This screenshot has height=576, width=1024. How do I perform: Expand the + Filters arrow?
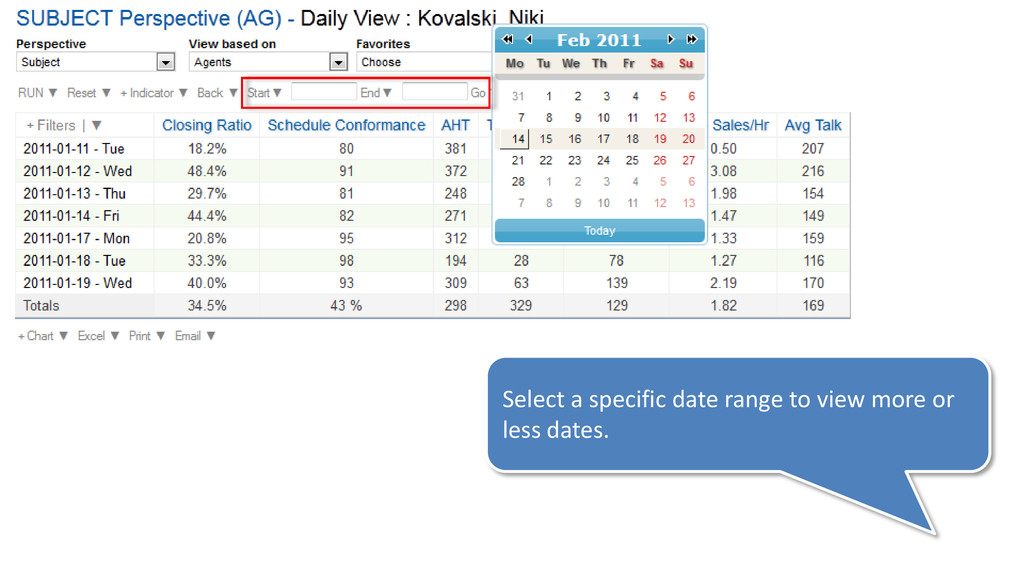click(97, 125)
